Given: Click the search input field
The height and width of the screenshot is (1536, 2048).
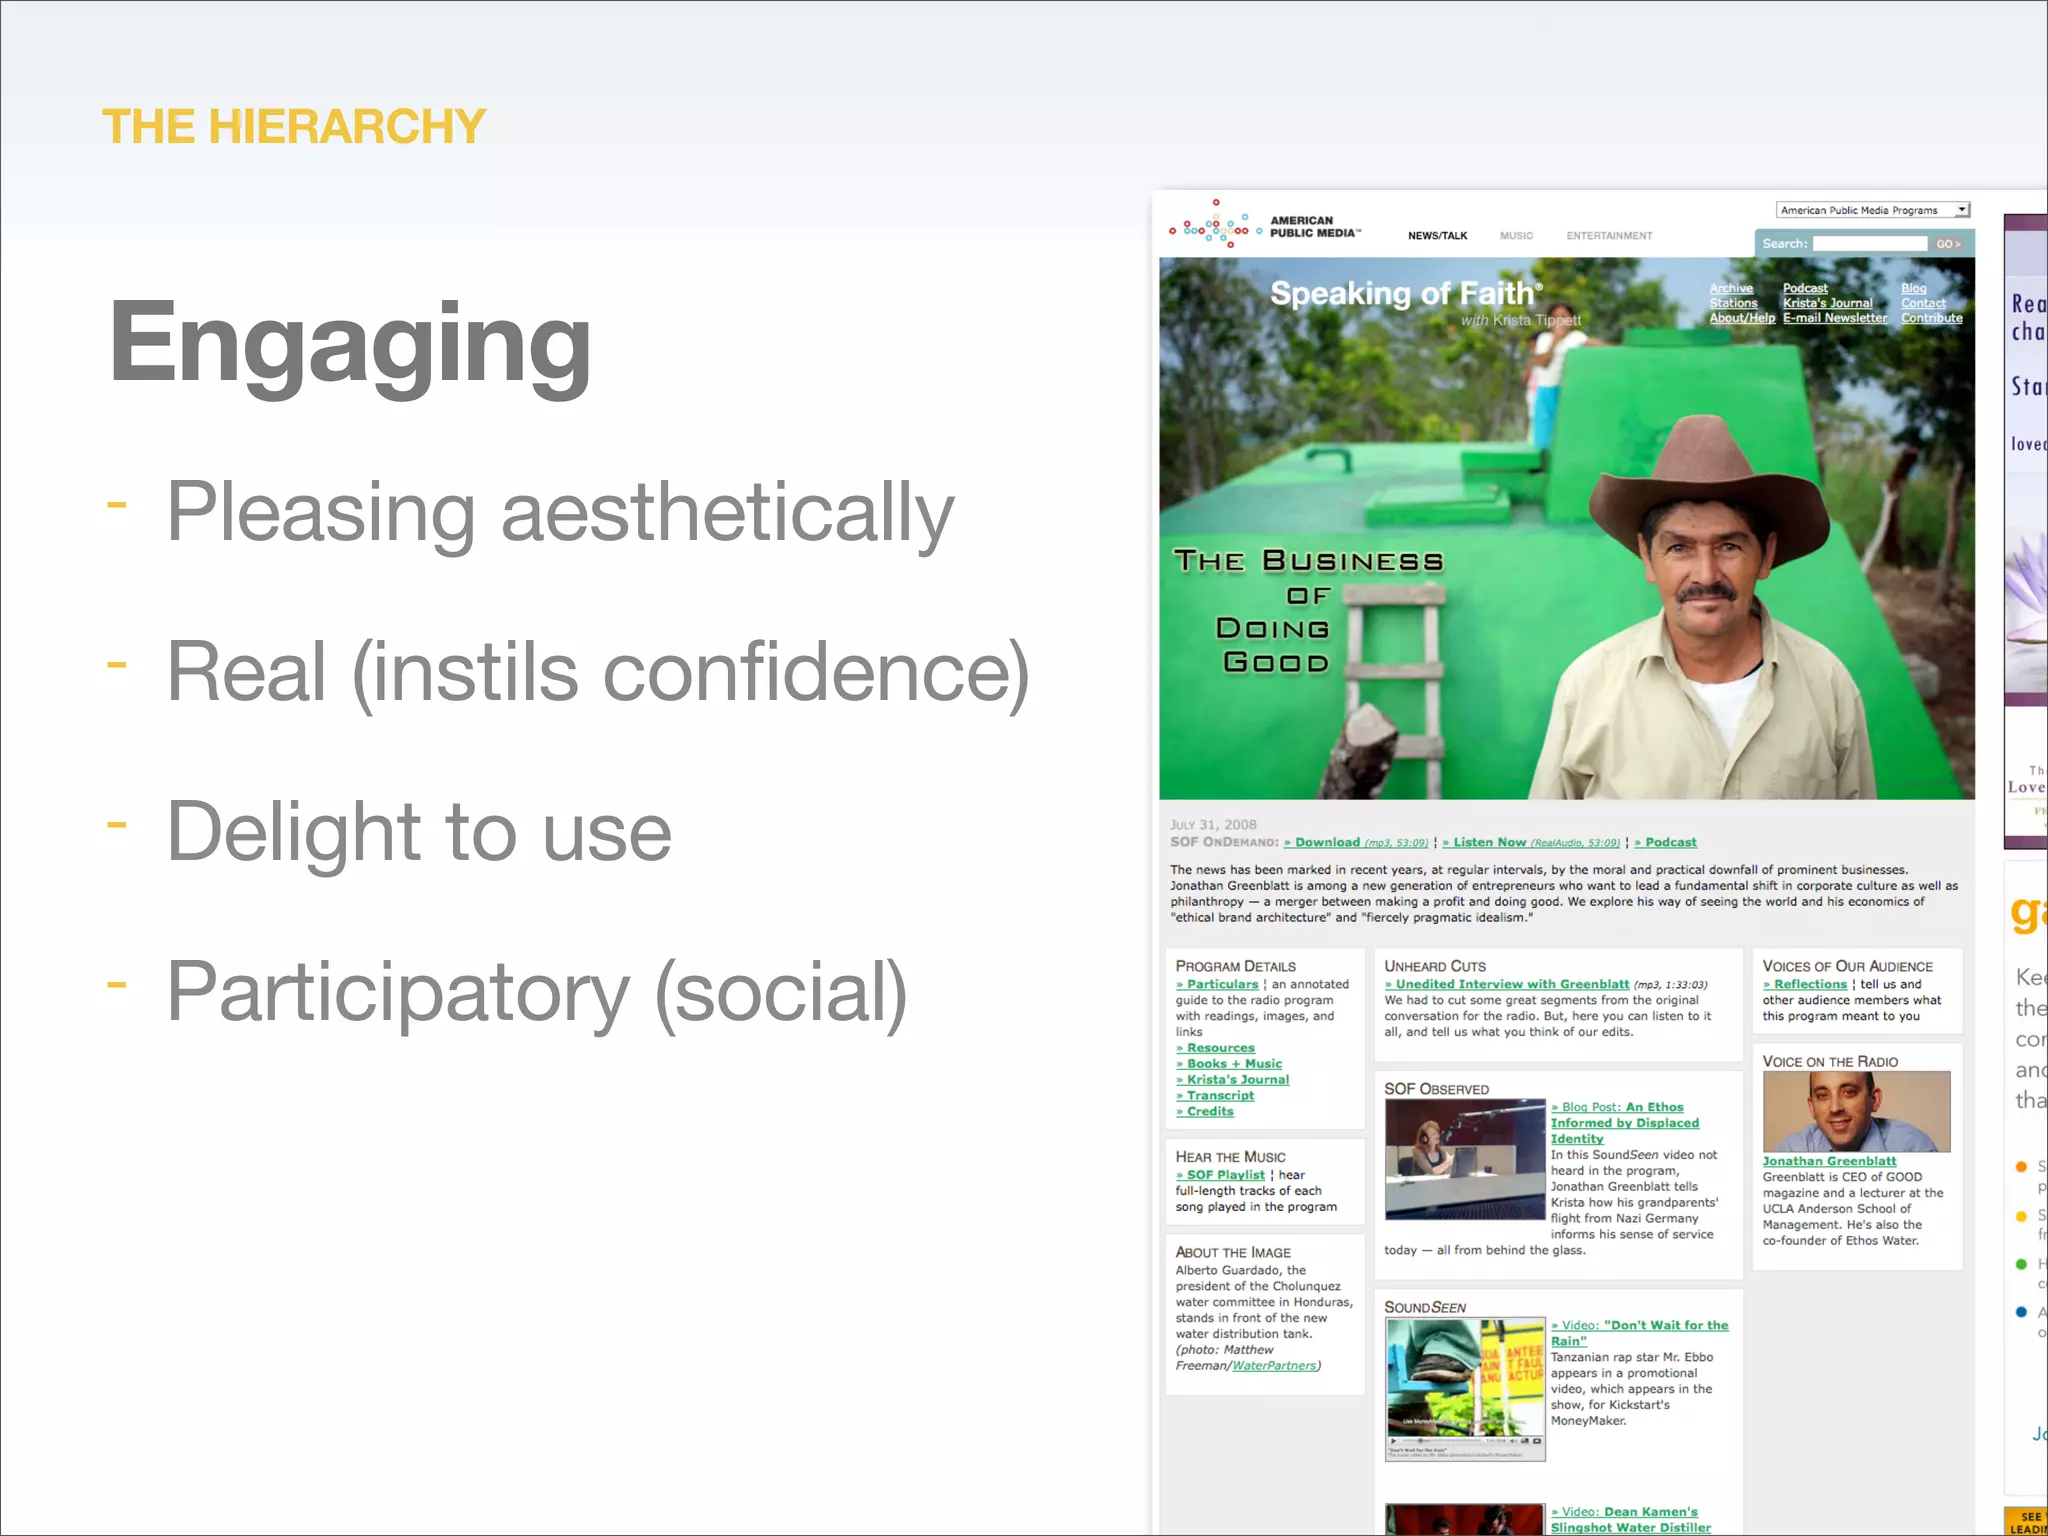Looking at the screenshot, I should coord(1868,244).
